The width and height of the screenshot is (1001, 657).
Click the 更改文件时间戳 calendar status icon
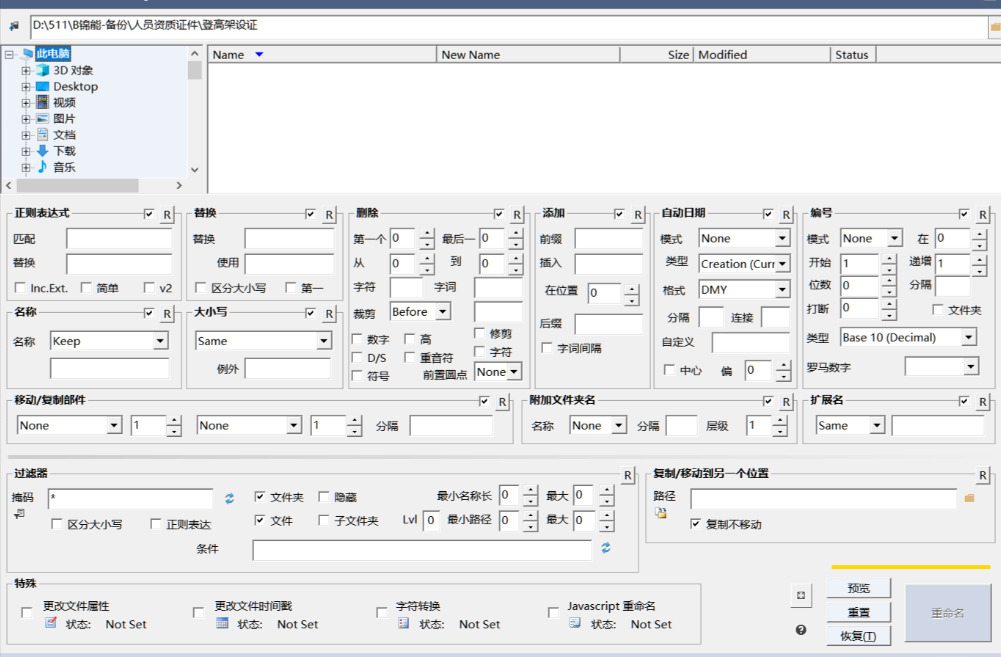[x=223, y=623]
